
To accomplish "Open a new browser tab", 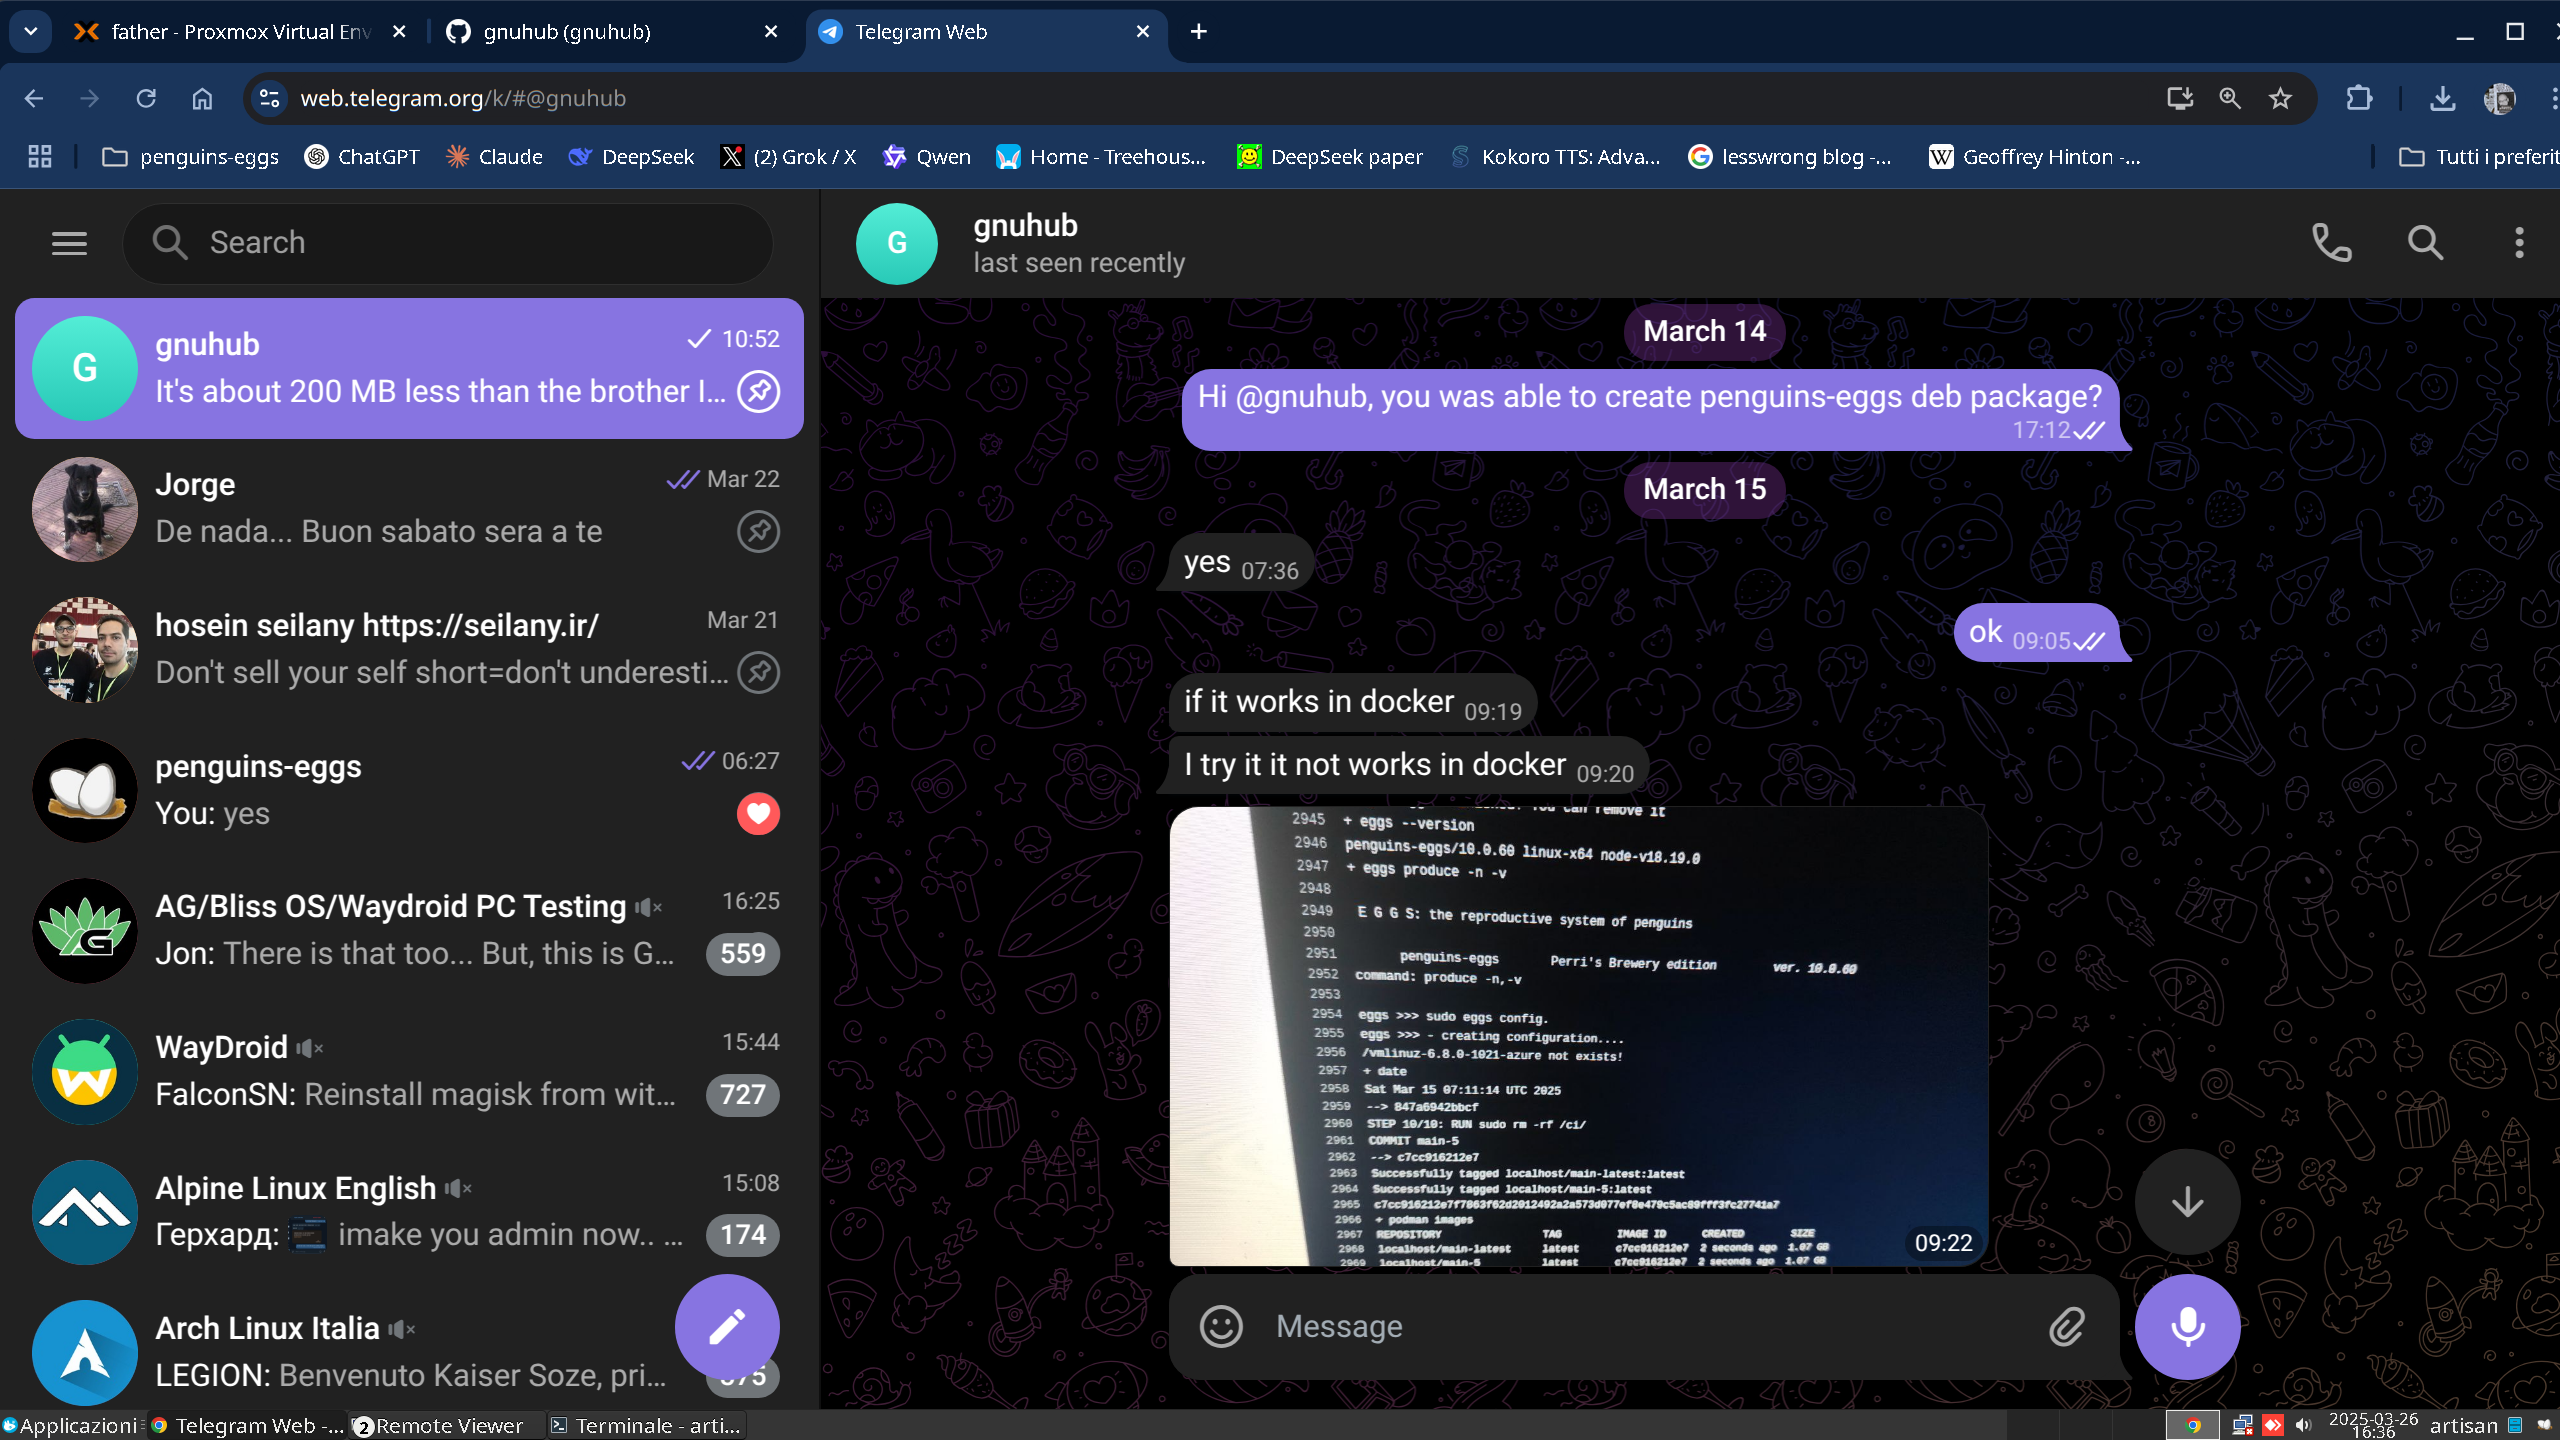I will (1198, 32).
